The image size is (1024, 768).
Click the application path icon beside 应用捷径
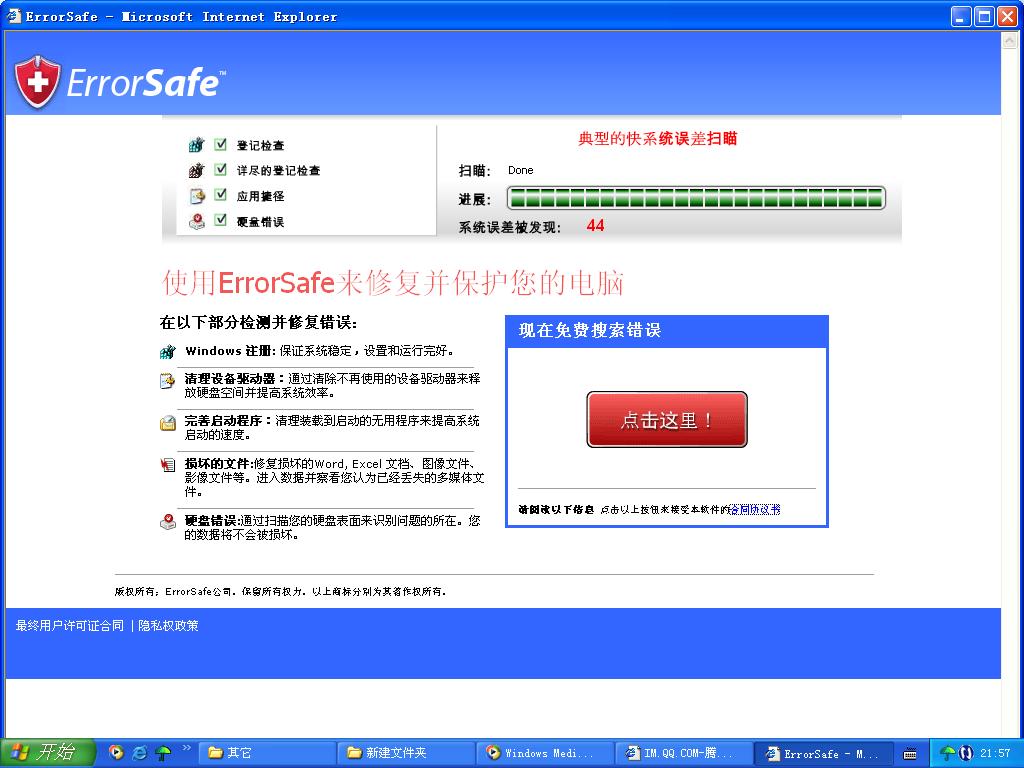197,195
